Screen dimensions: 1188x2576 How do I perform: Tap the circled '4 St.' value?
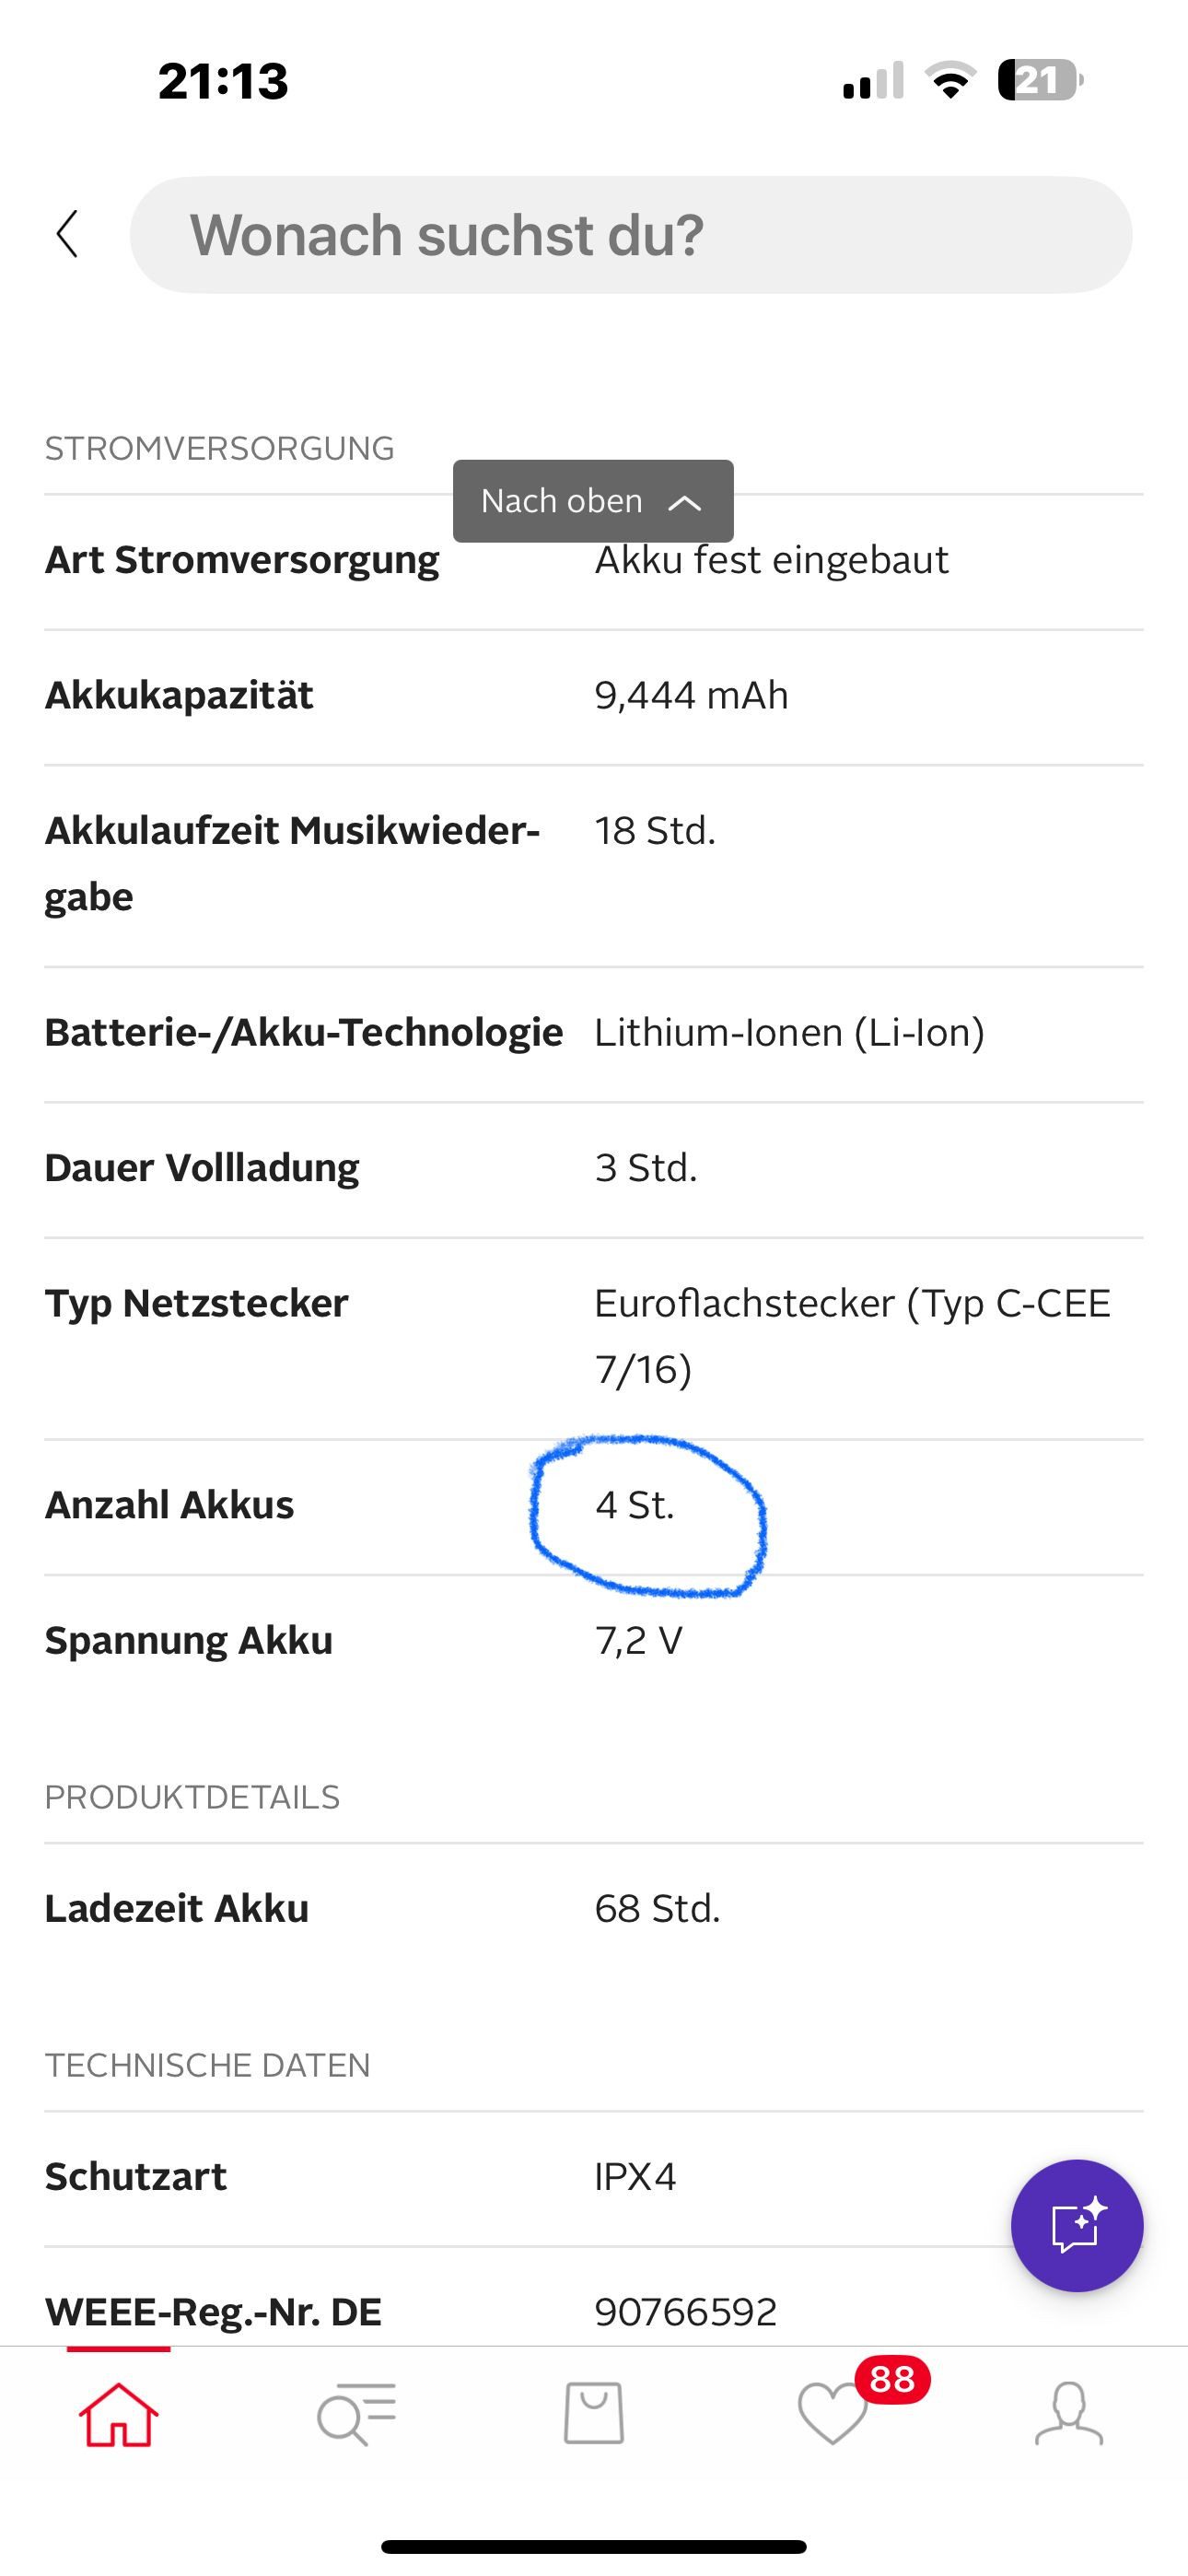[x=635, y=1505]
